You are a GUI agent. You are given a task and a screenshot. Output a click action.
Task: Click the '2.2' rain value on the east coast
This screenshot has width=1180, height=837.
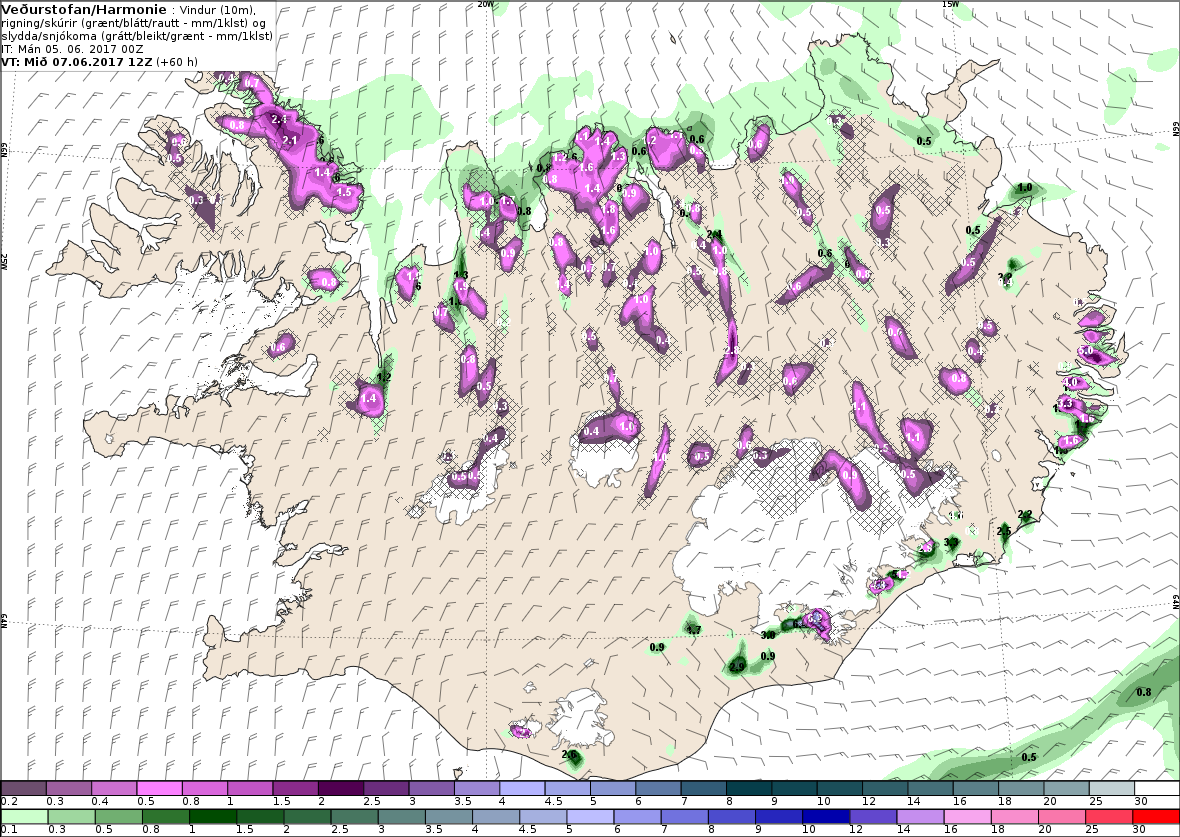1025,515
